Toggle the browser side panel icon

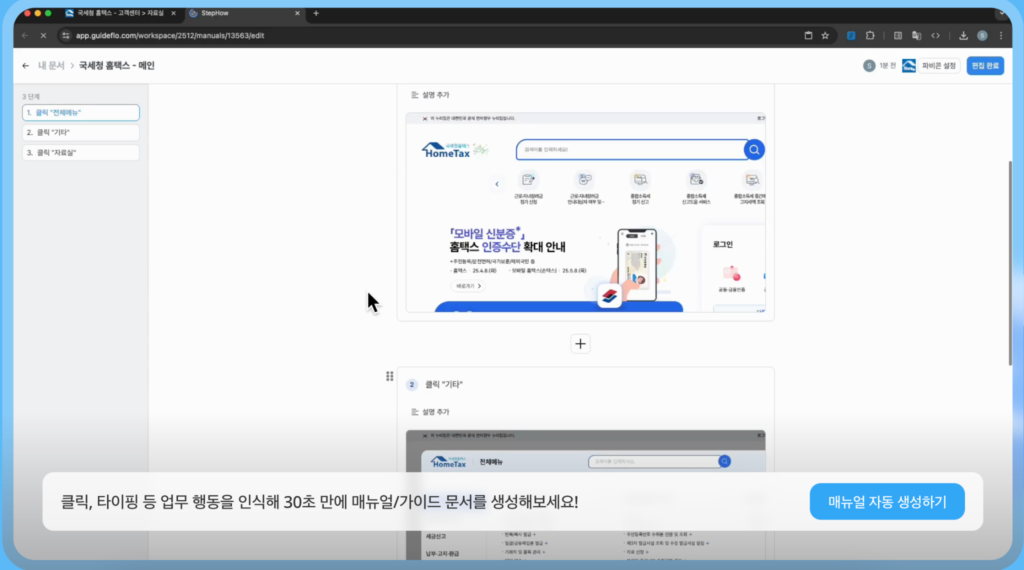(898, 35)
